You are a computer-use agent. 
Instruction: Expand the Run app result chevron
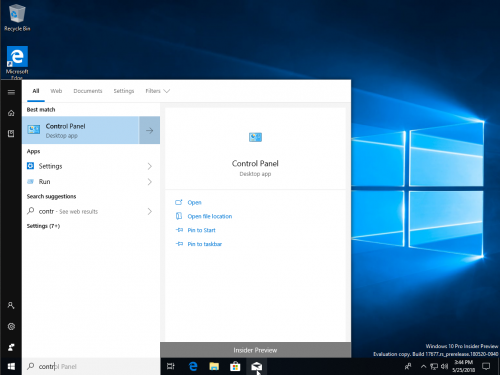(x=150, y=182)
